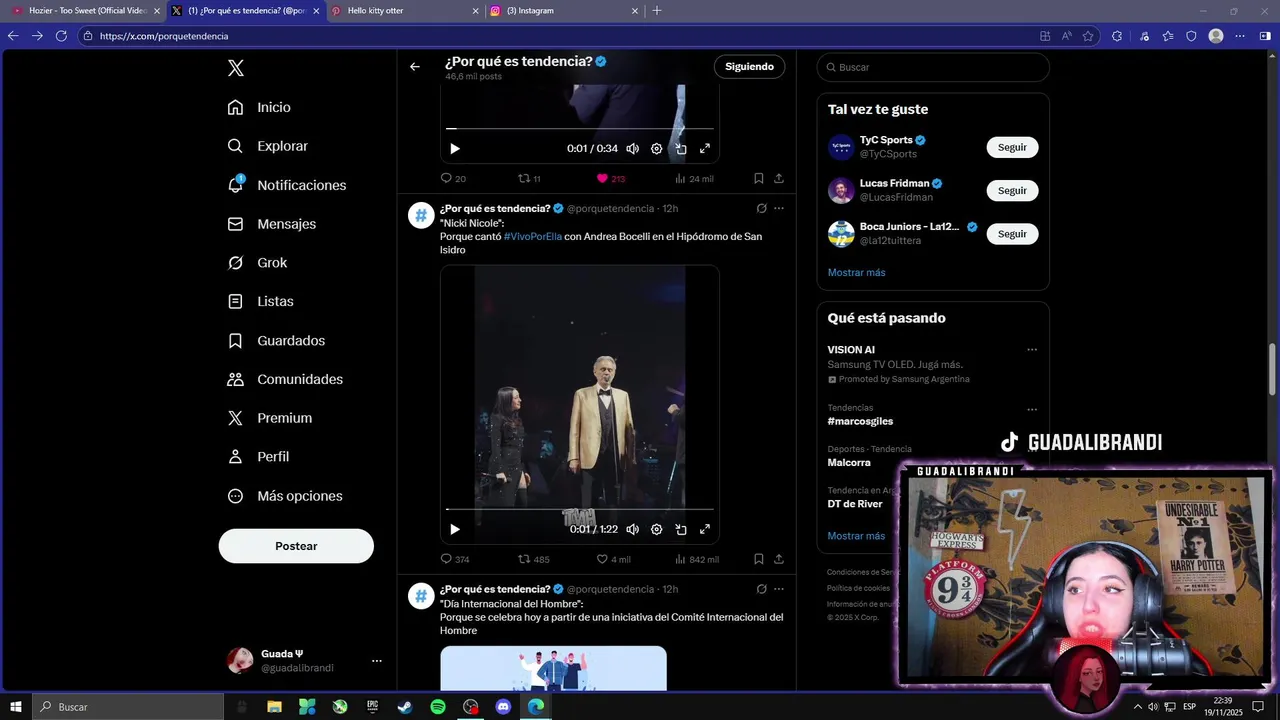Open Grok icon on Día Internacional del Hombre post
1280x720 pixels.
pyautogui.click(x=762, y=589)
